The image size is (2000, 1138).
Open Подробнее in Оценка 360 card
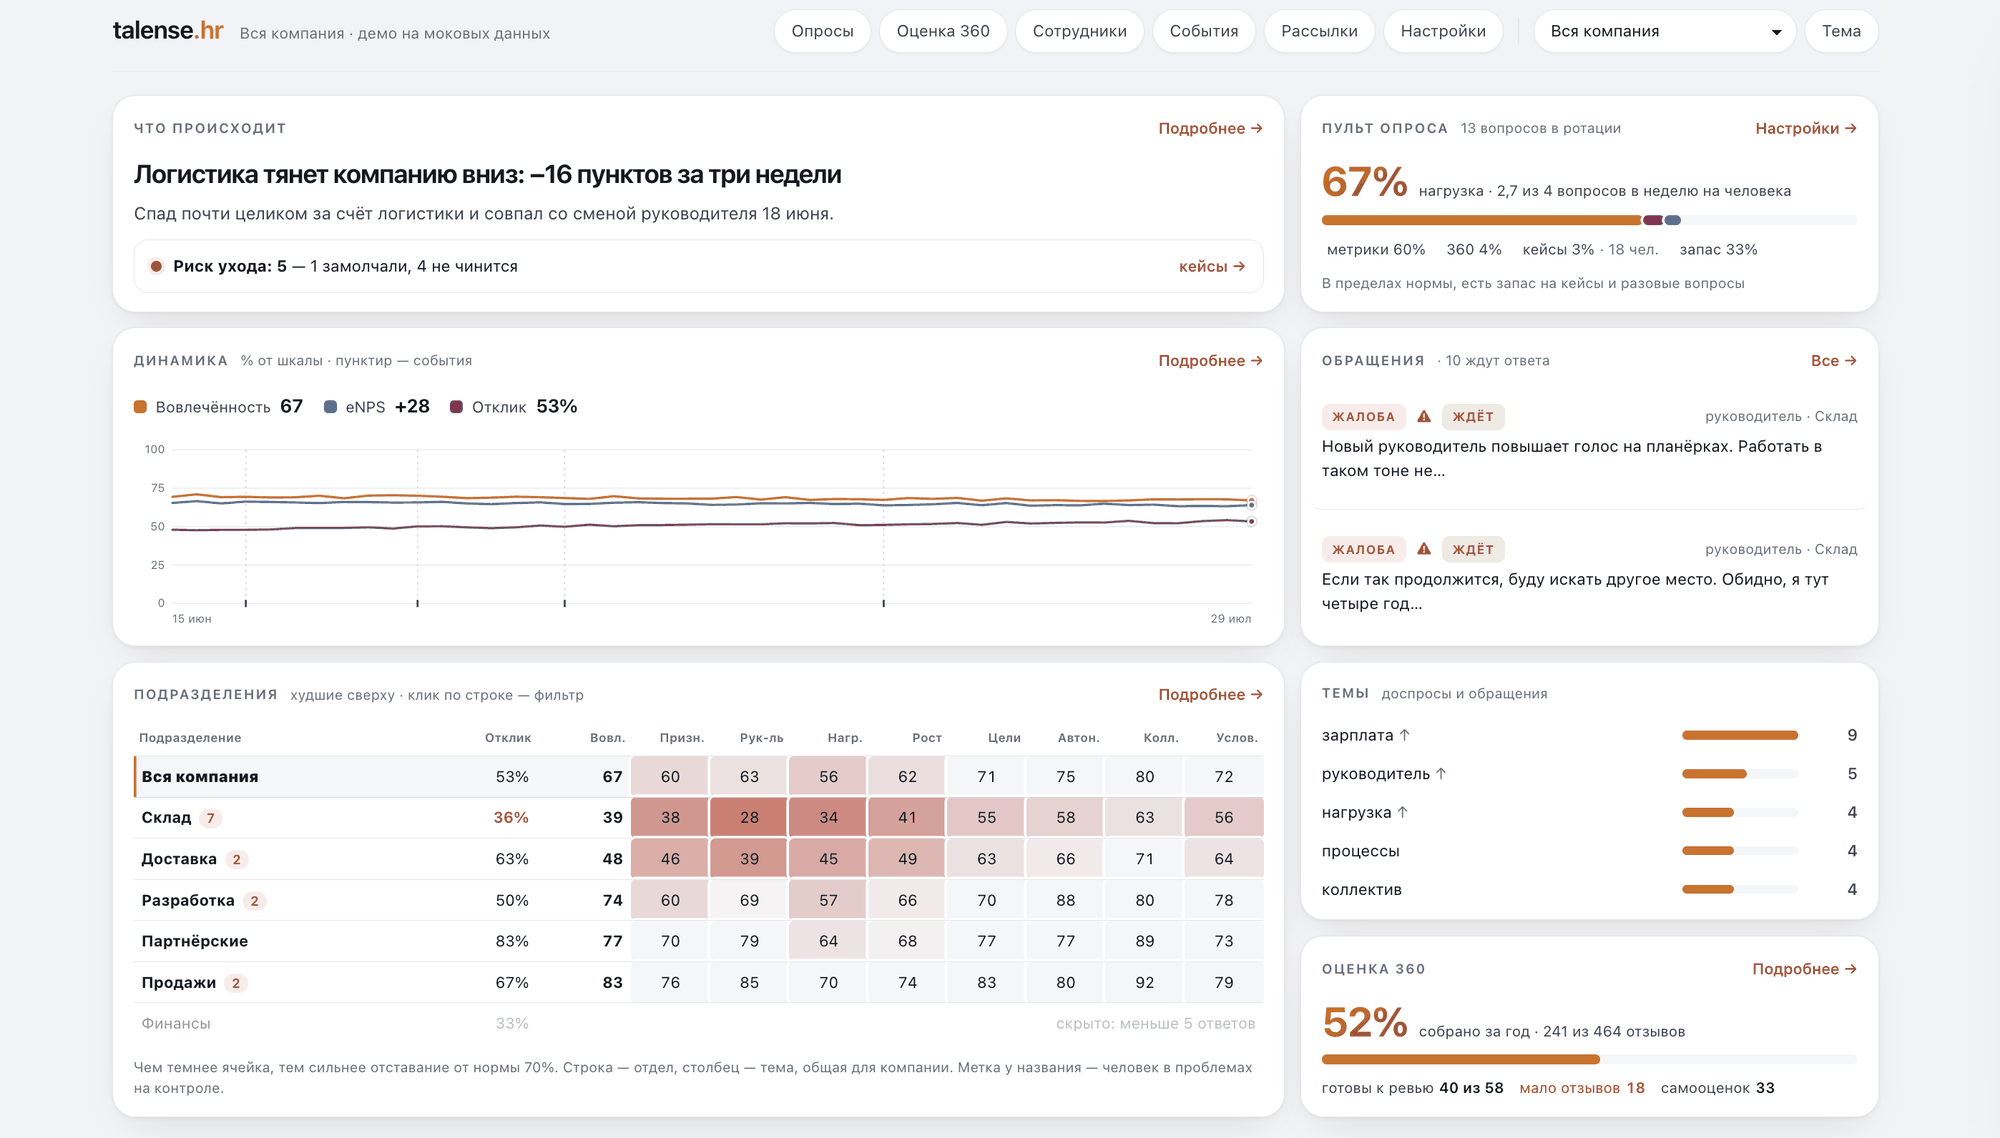click(1804, 969)
